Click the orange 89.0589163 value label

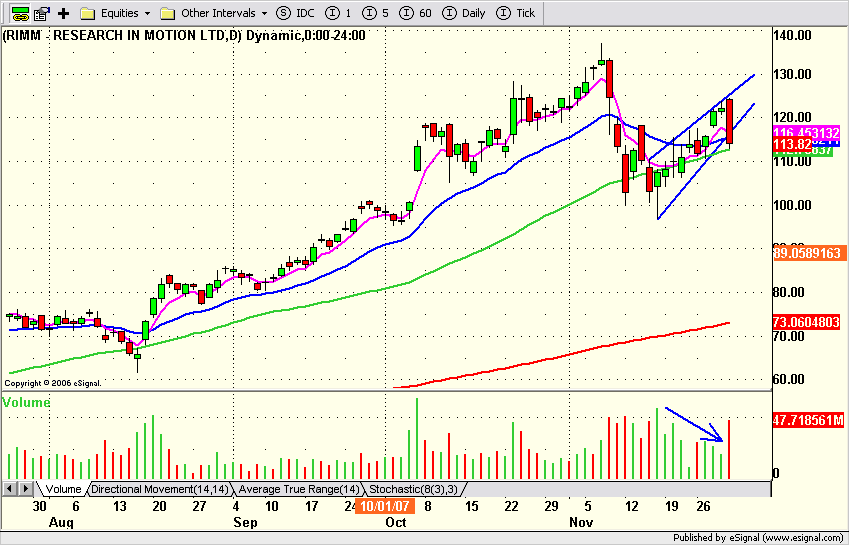[807, 253]
